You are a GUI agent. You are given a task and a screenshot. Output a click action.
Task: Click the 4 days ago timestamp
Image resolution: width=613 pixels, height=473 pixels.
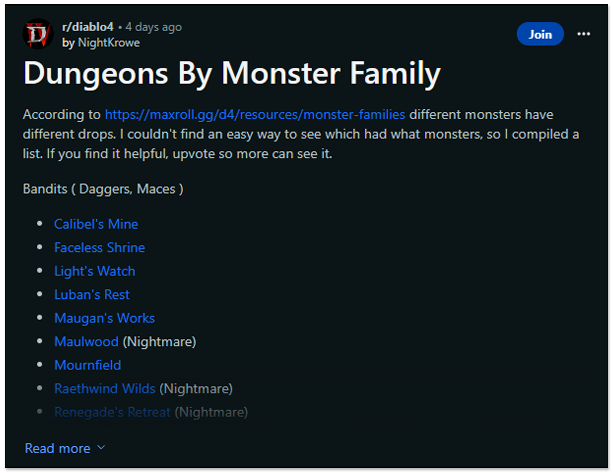coord(154,26)
